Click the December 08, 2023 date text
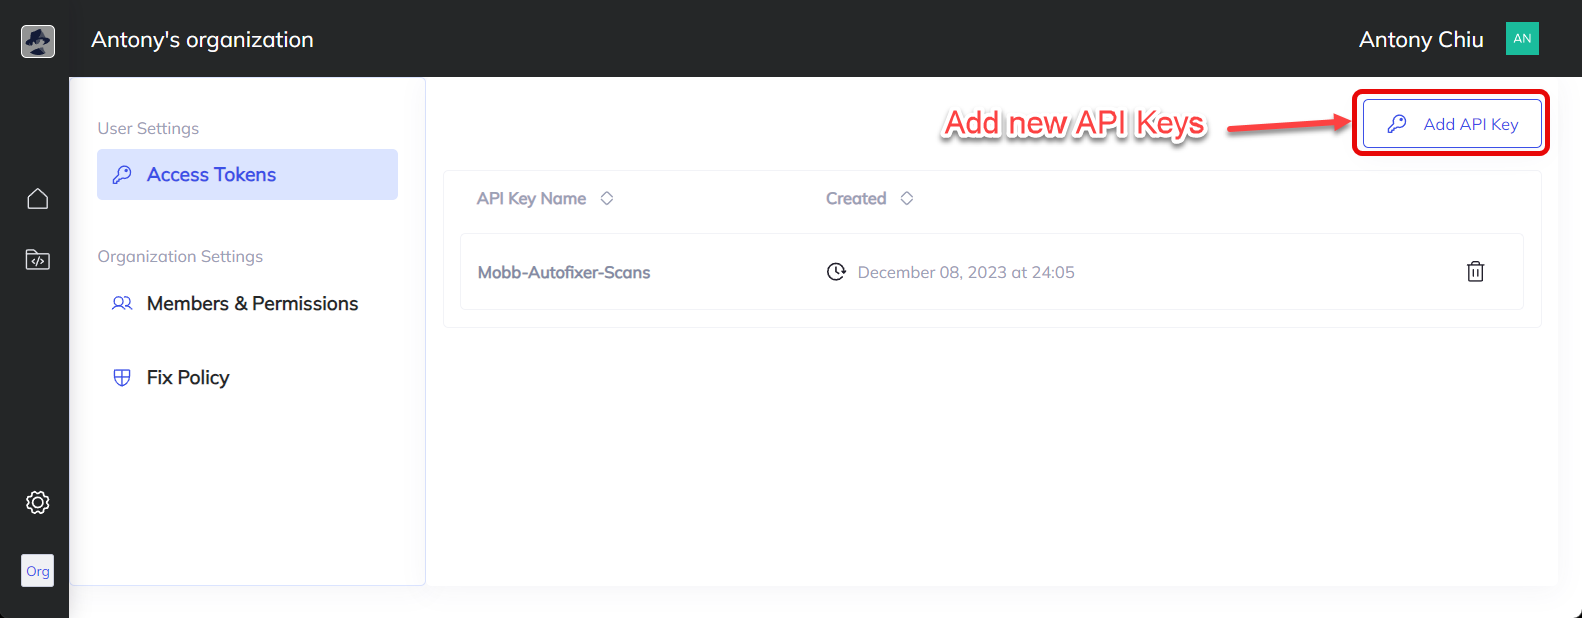The width and height of the screenshot is (1582, 618). point(966,272)
